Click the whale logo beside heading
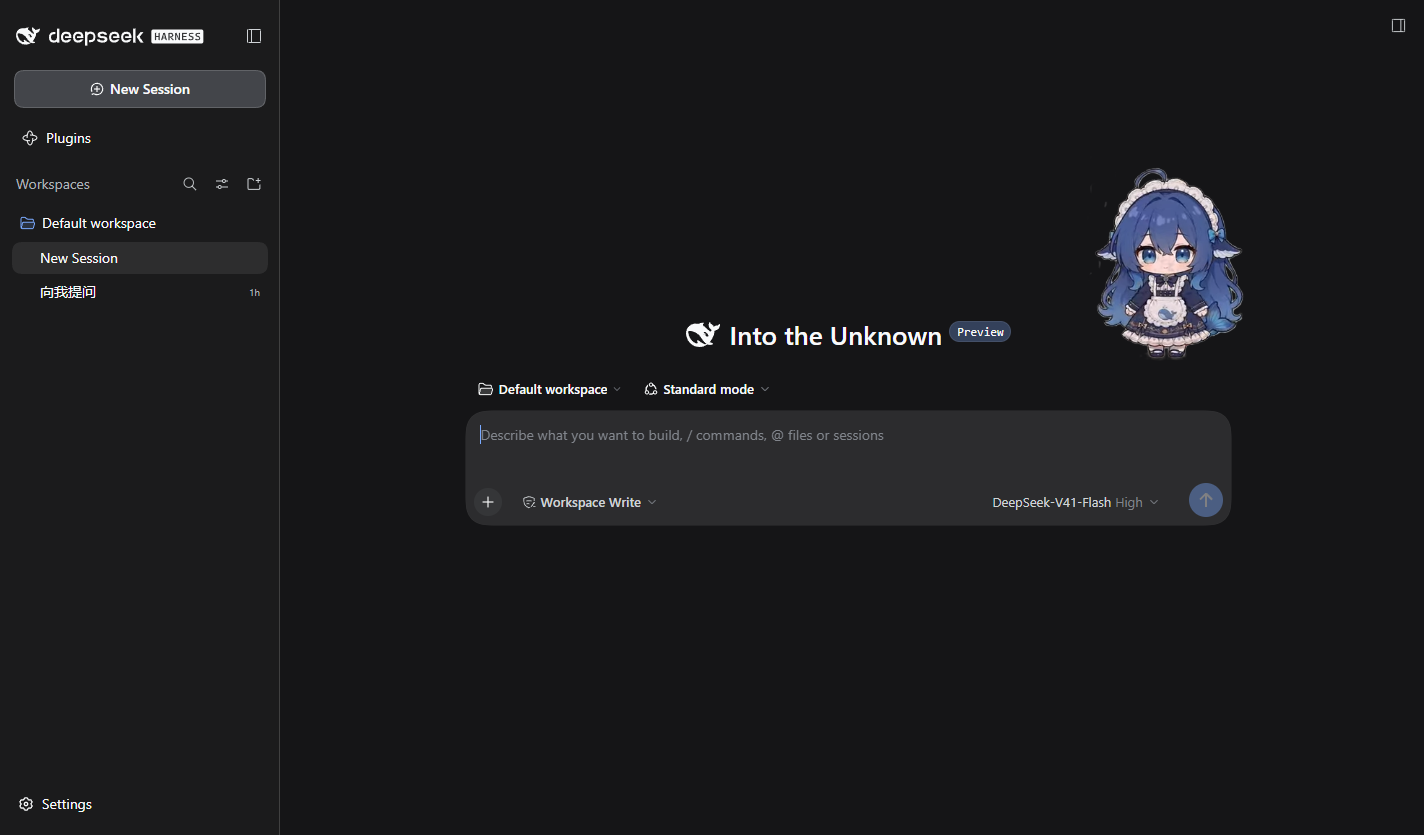Screen dimensions: 1424x835 click(x=702, y=335)
